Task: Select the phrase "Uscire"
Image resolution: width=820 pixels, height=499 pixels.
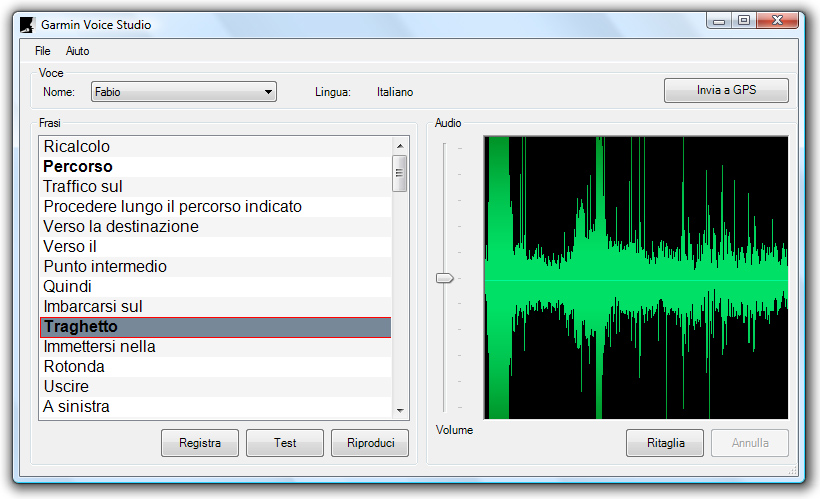Action: coord(215,387)
